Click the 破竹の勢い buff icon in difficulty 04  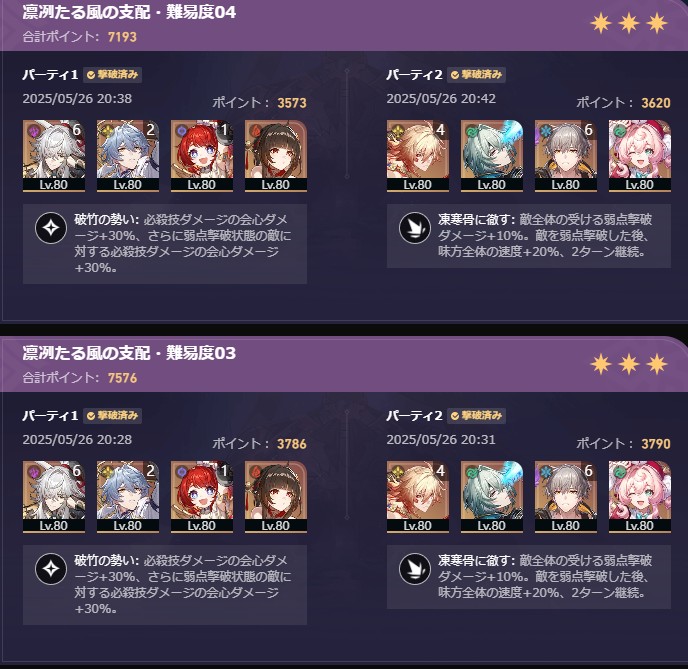[51, 228]
